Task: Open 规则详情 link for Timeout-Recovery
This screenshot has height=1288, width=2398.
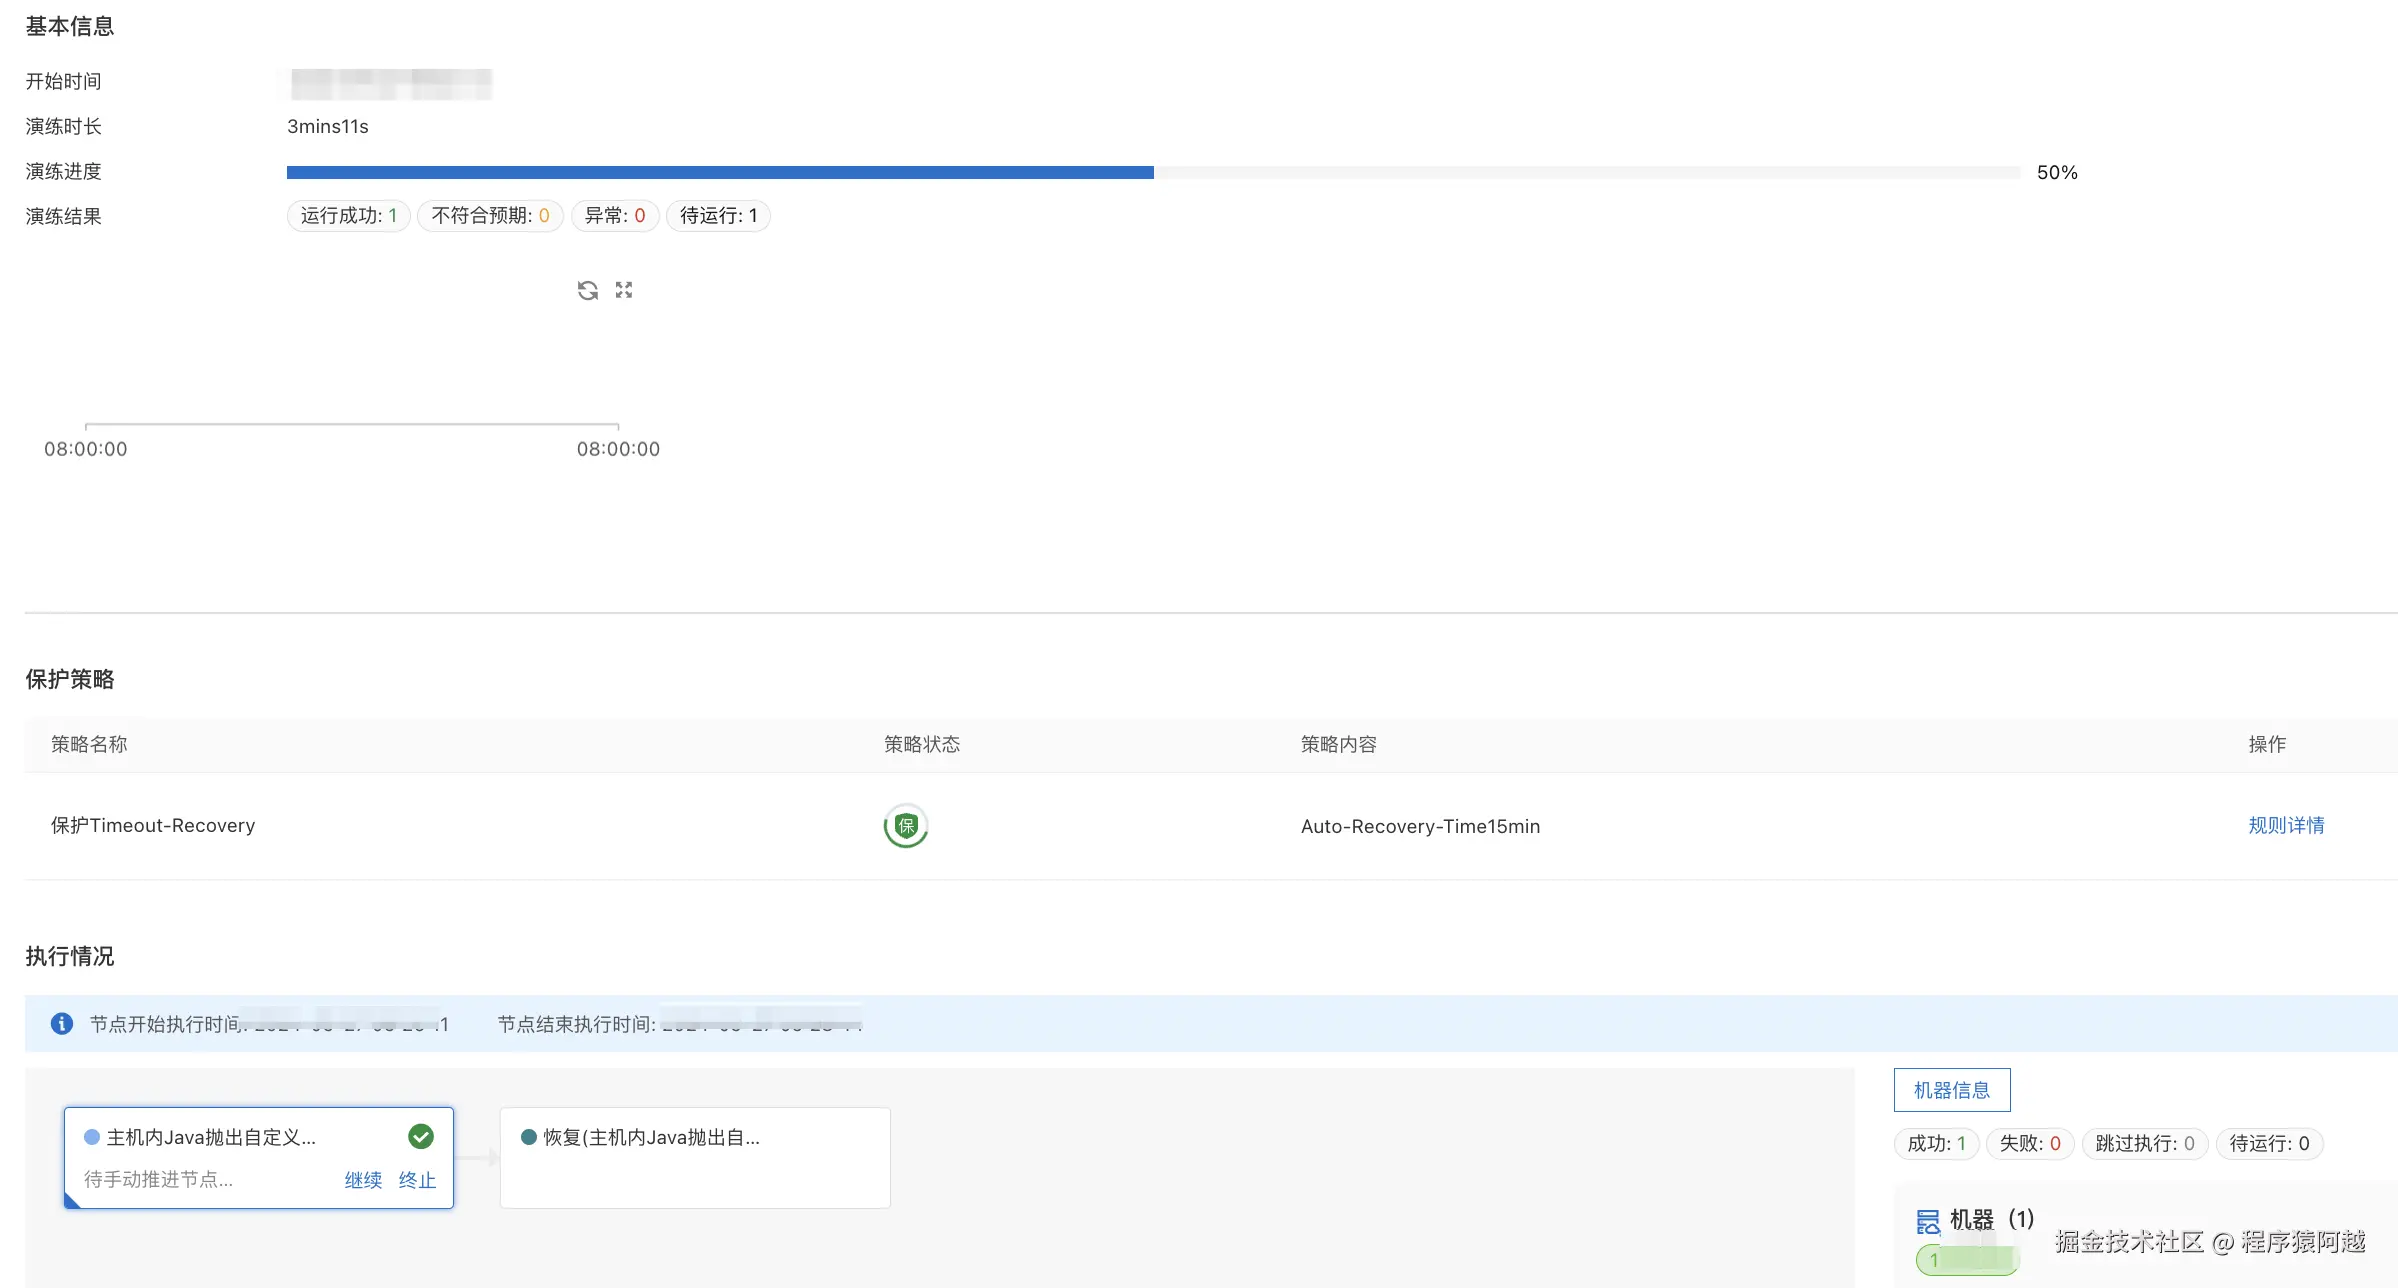Action: [x=2286, y=825]
